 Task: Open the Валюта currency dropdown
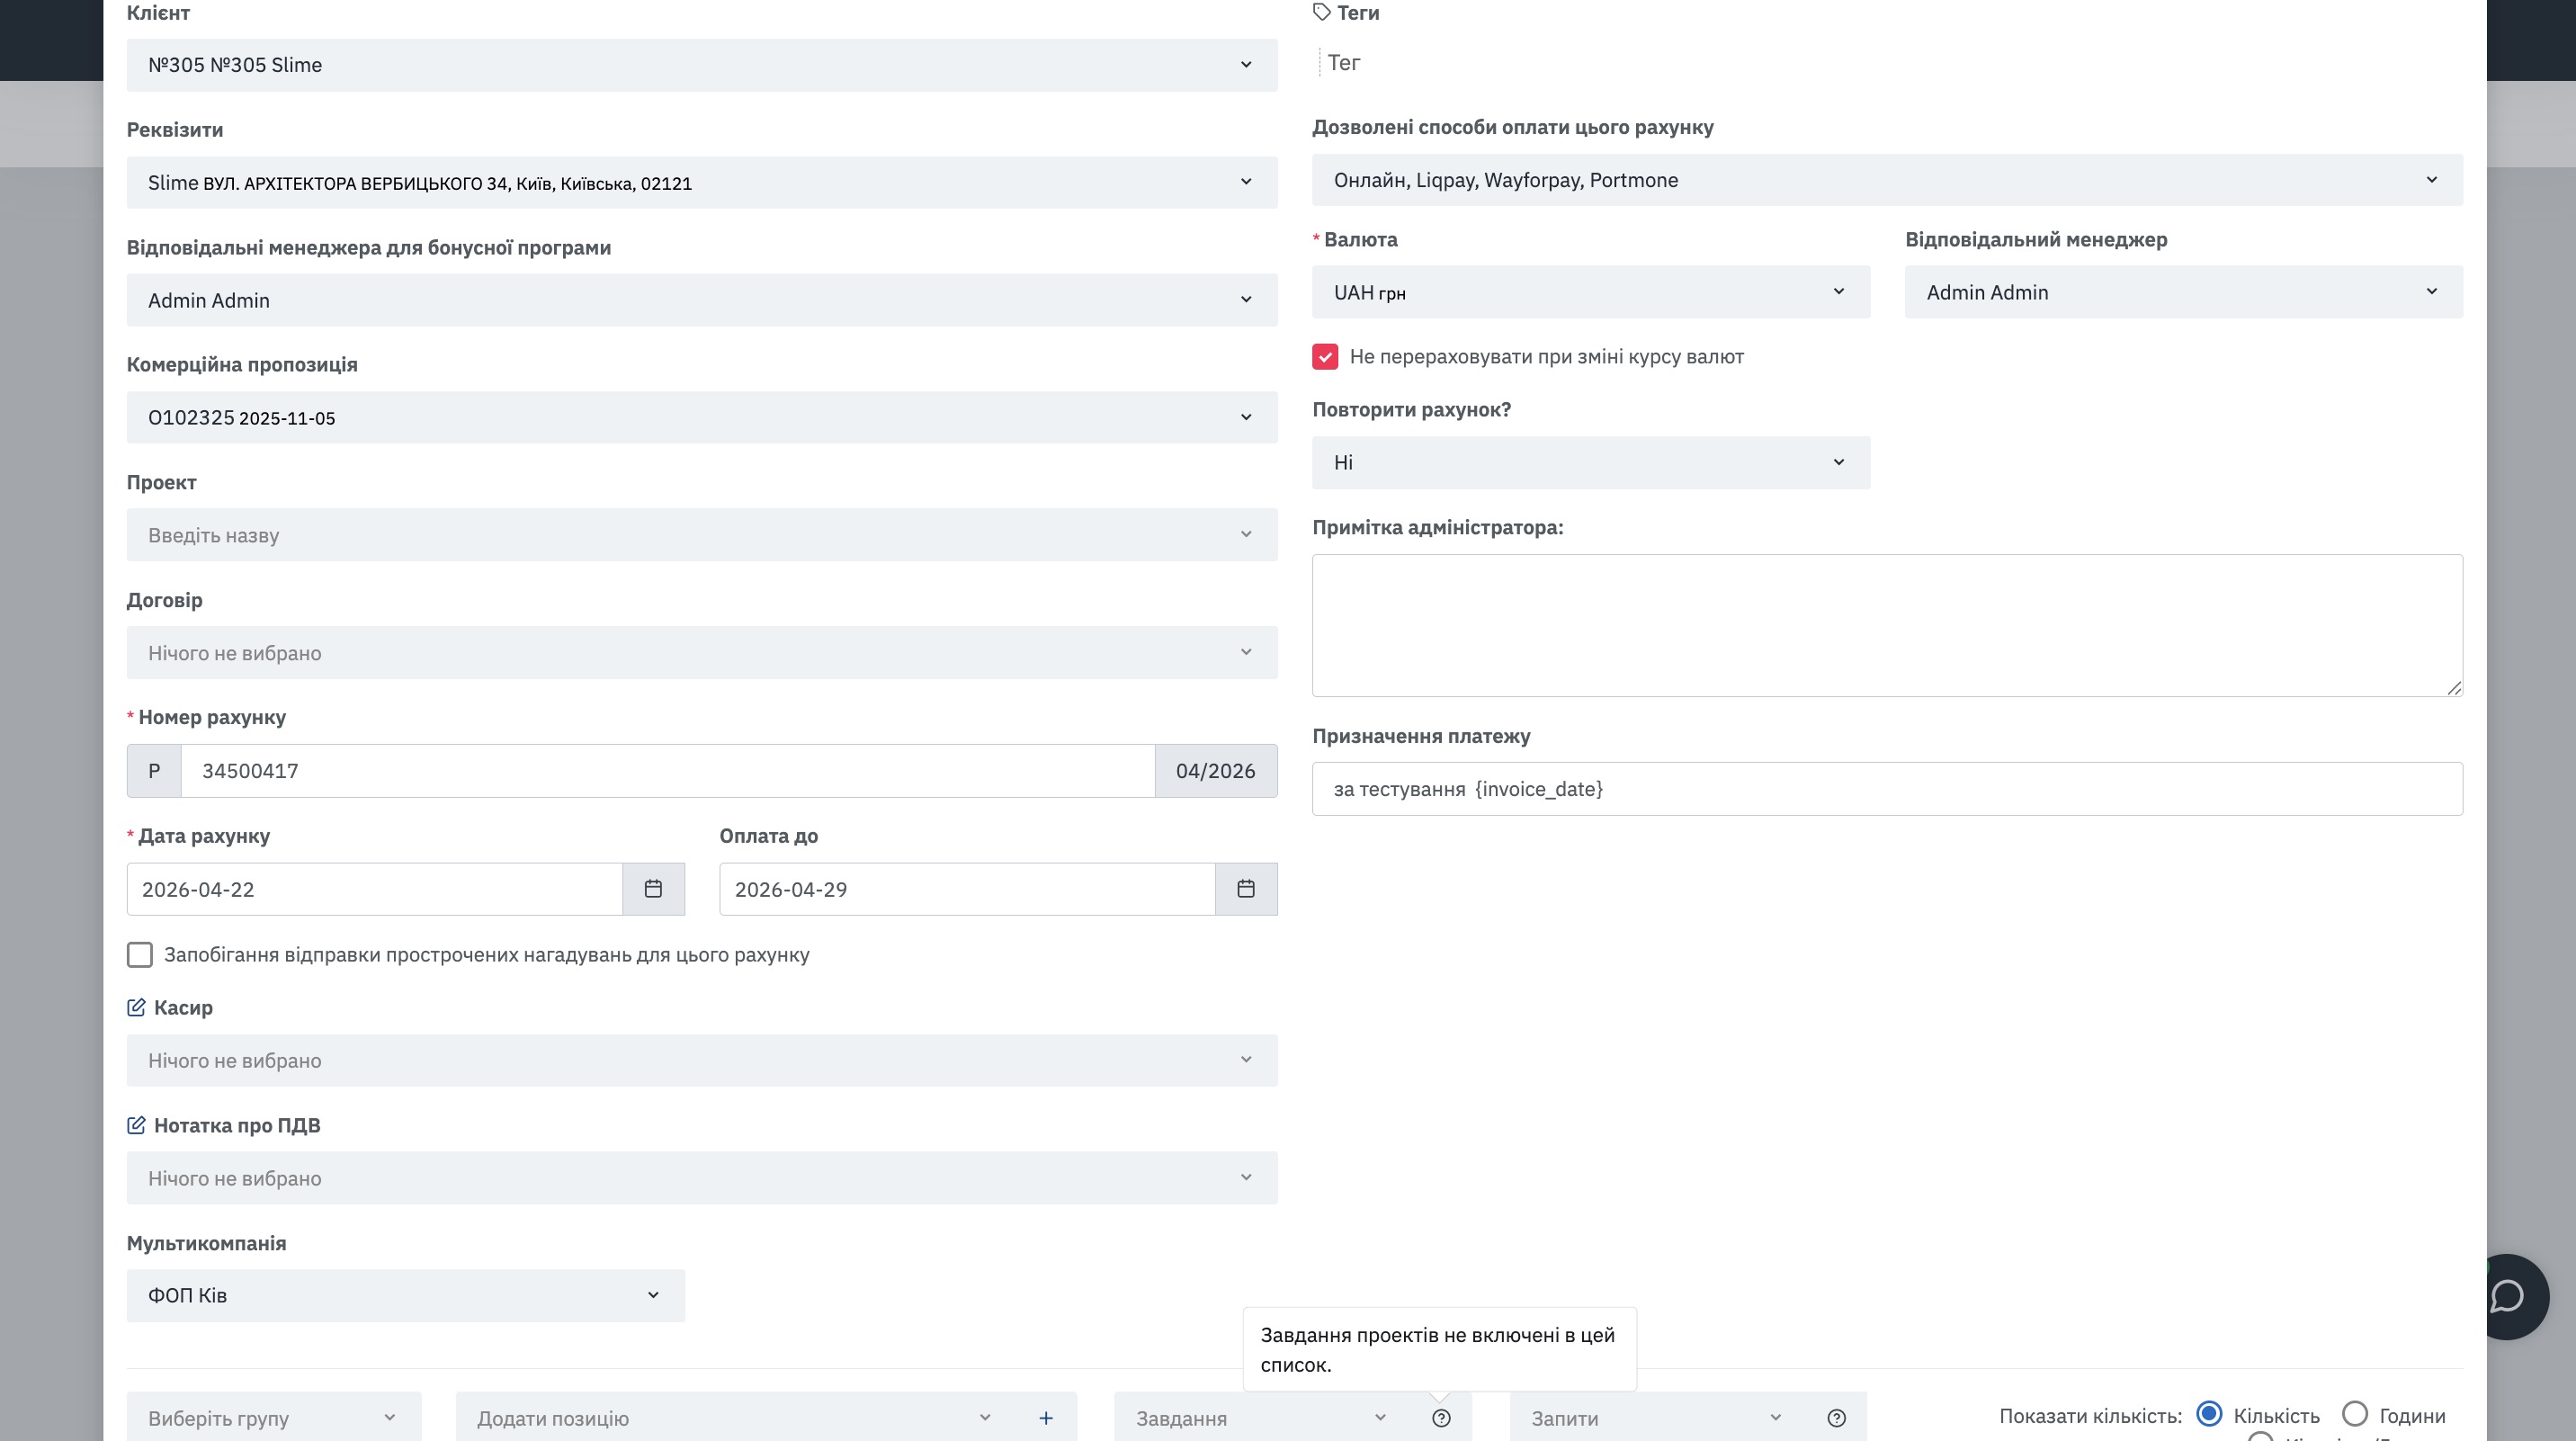[x=1590, y=292]
